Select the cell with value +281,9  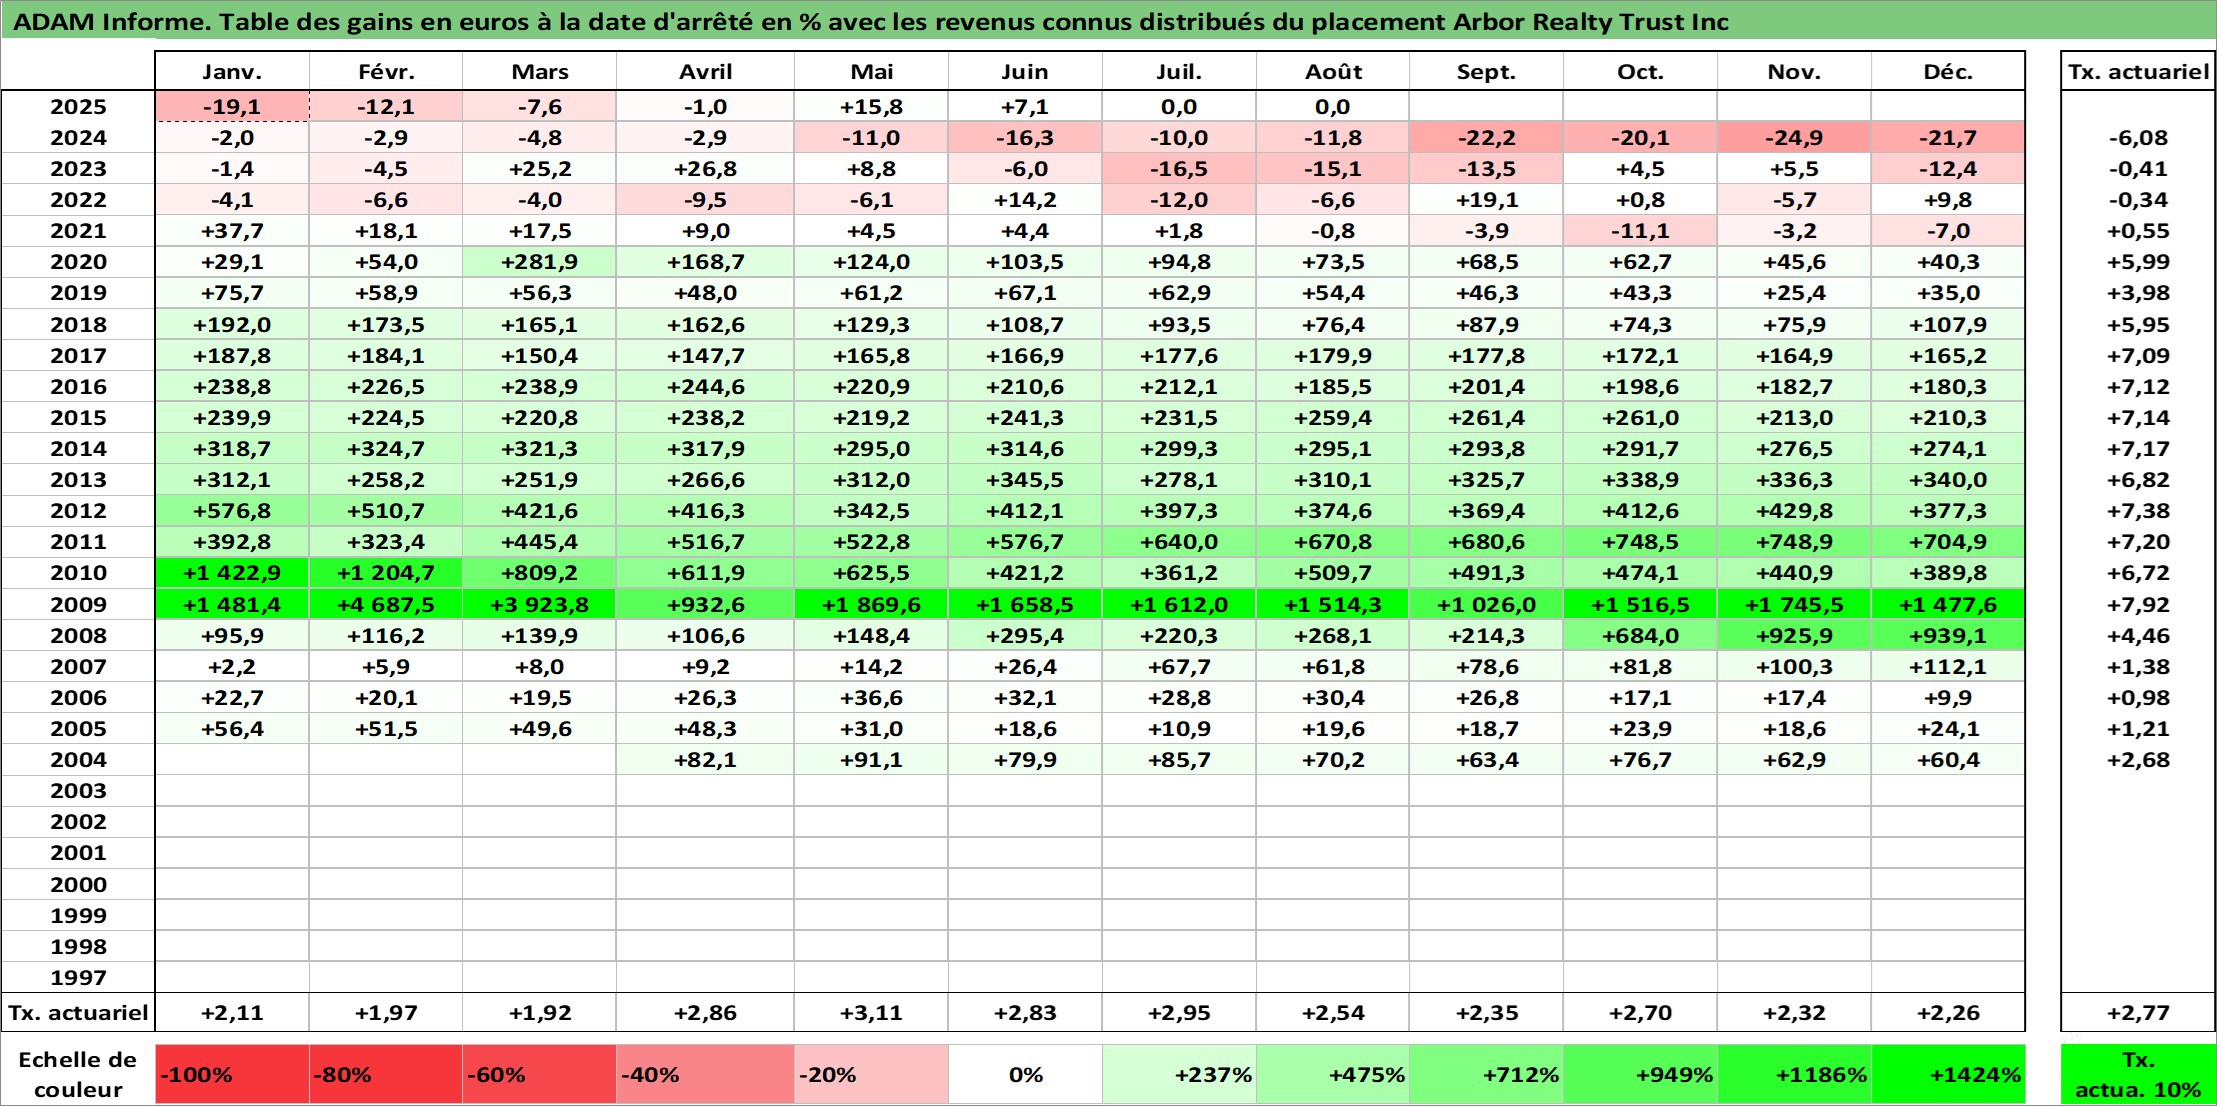click(540, 262)
